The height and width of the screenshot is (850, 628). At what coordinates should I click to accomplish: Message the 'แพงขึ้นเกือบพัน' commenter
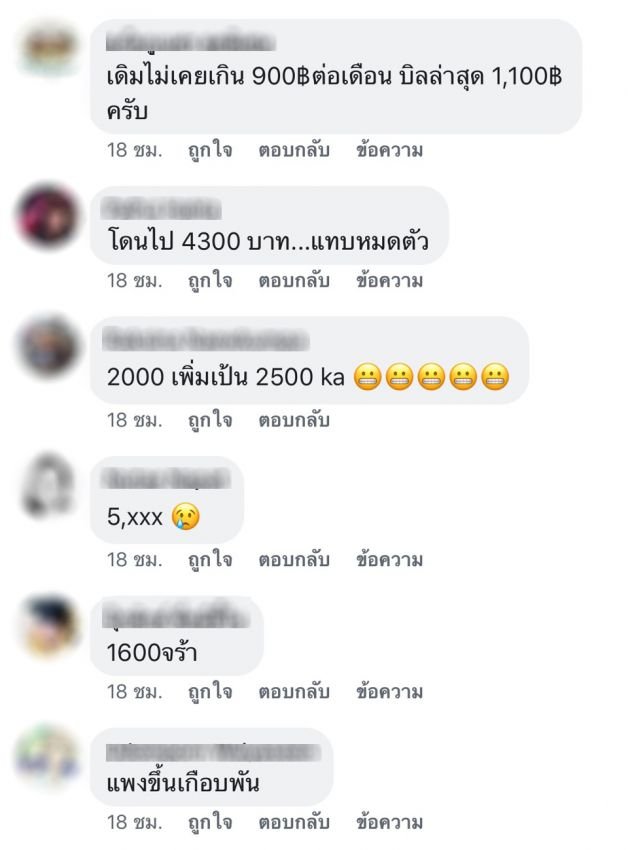(x=389, y=822)
